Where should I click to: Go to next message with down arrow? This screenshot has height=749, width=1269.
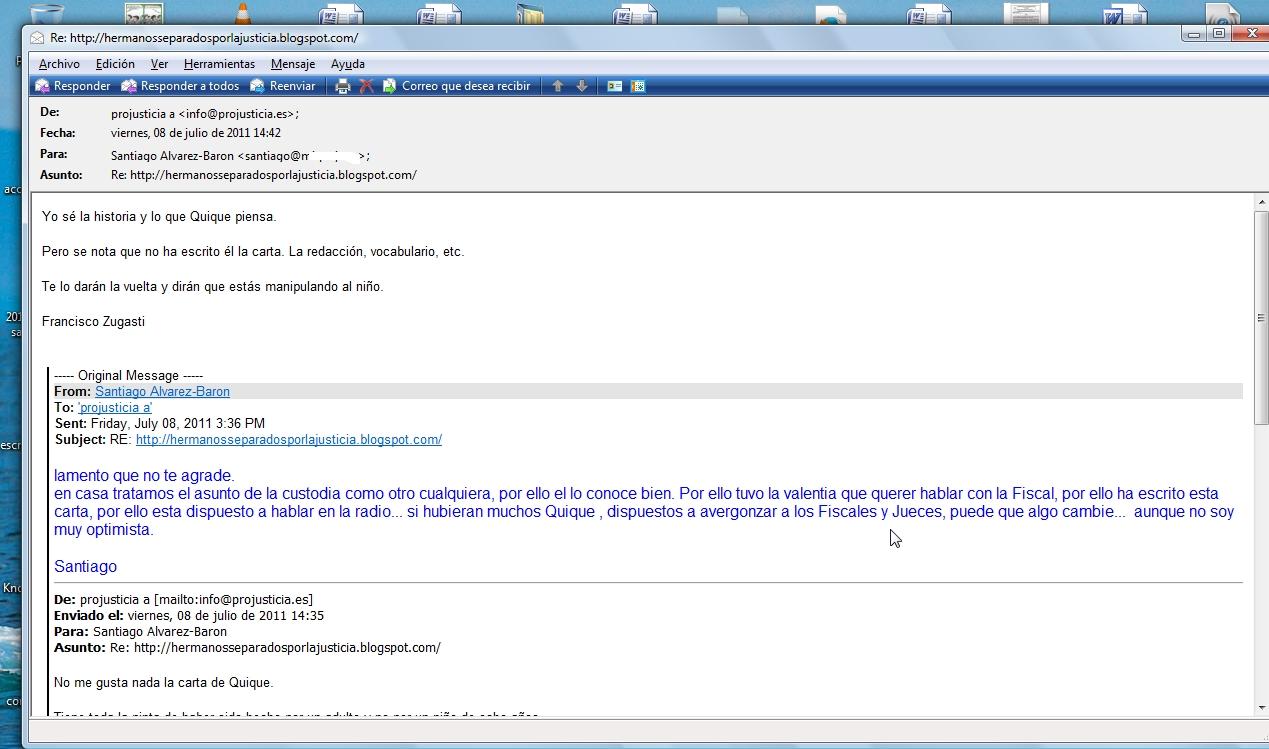pyautogui.click(x=582, y=86)
